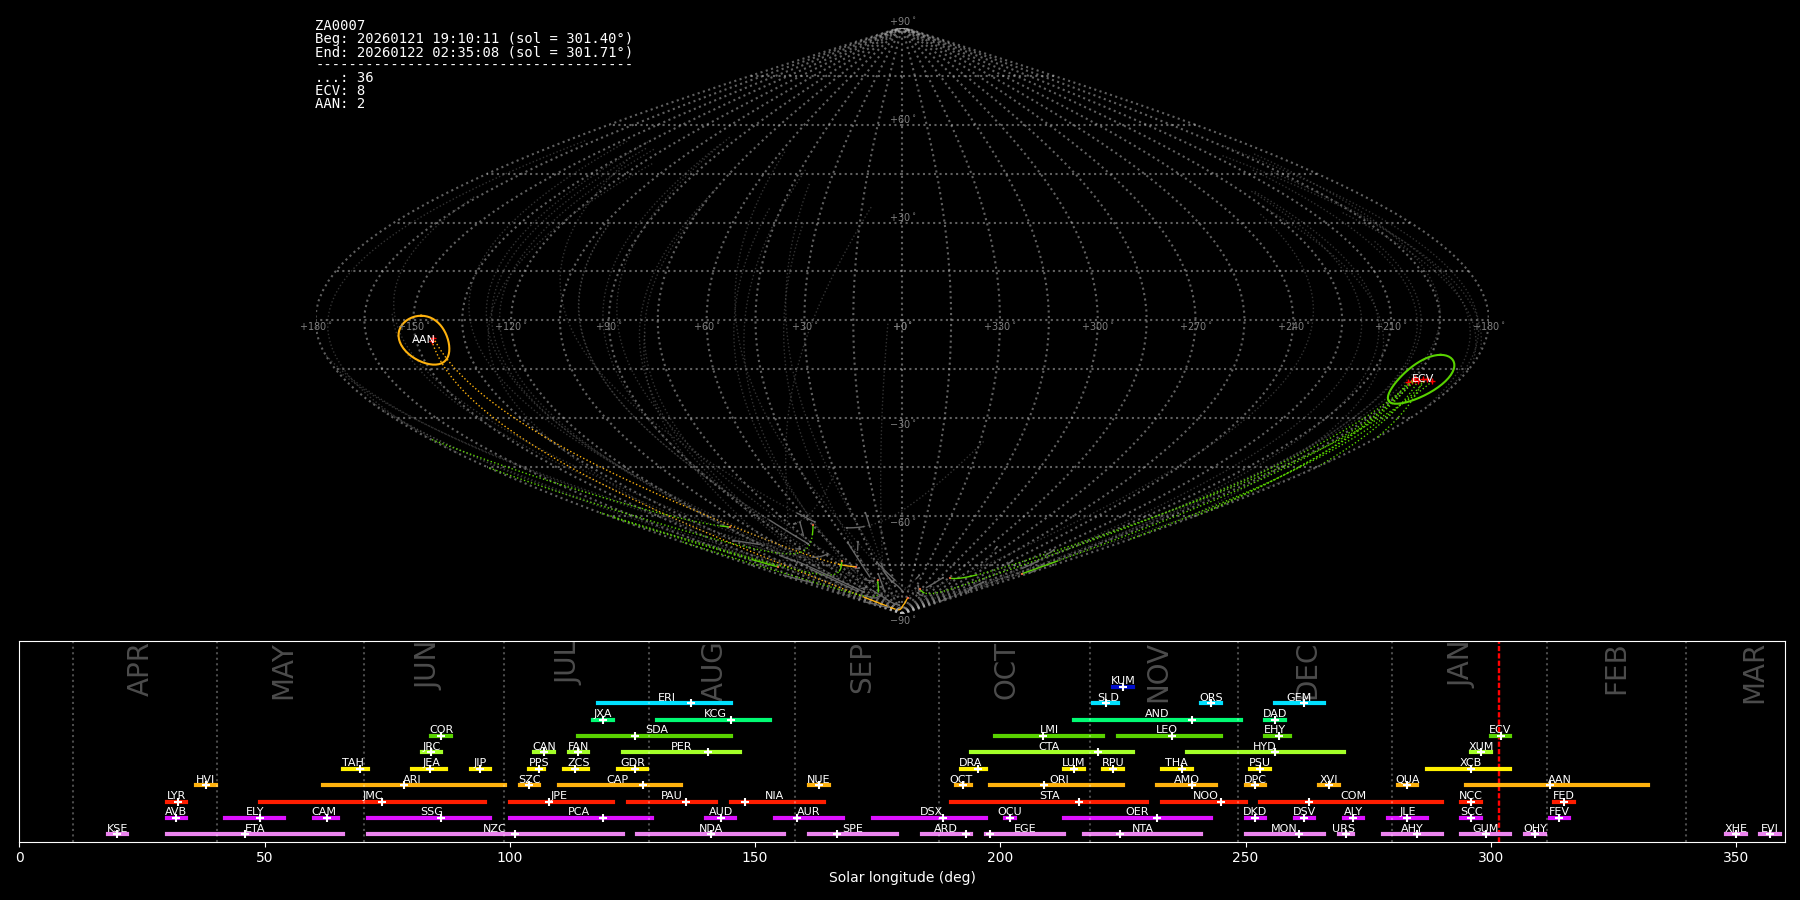
Task: Choose the NZC shower label in timeline
Action: 495,829
